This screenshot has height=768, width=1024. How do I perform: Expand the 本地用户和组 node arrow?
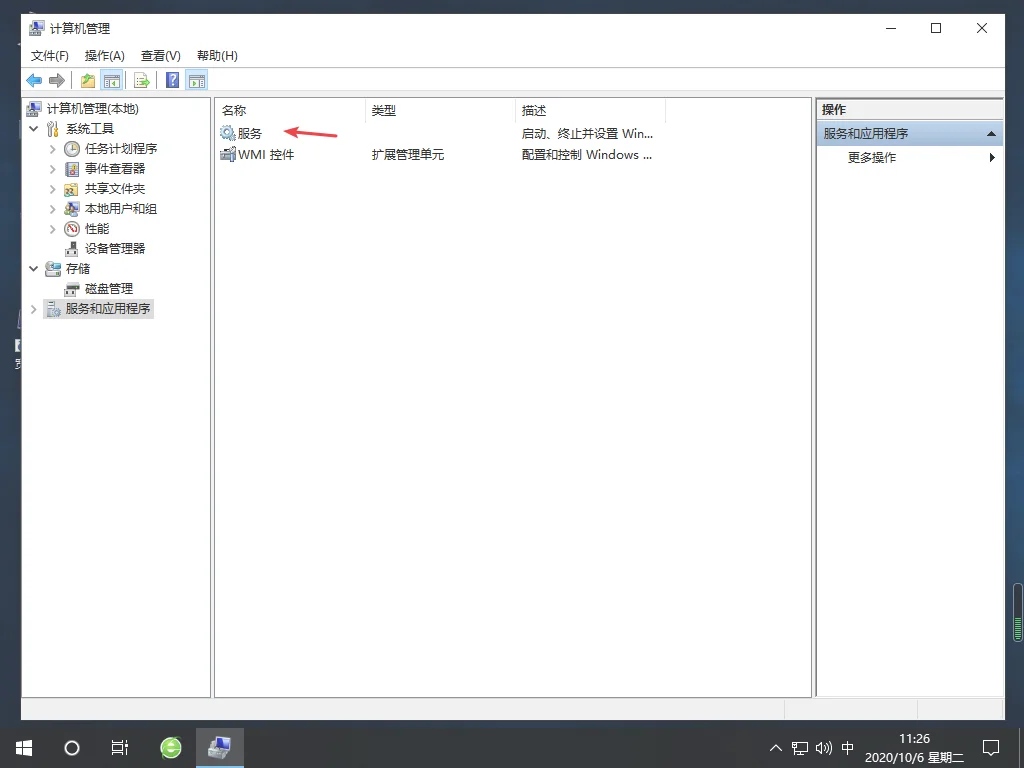click(53, 209)
